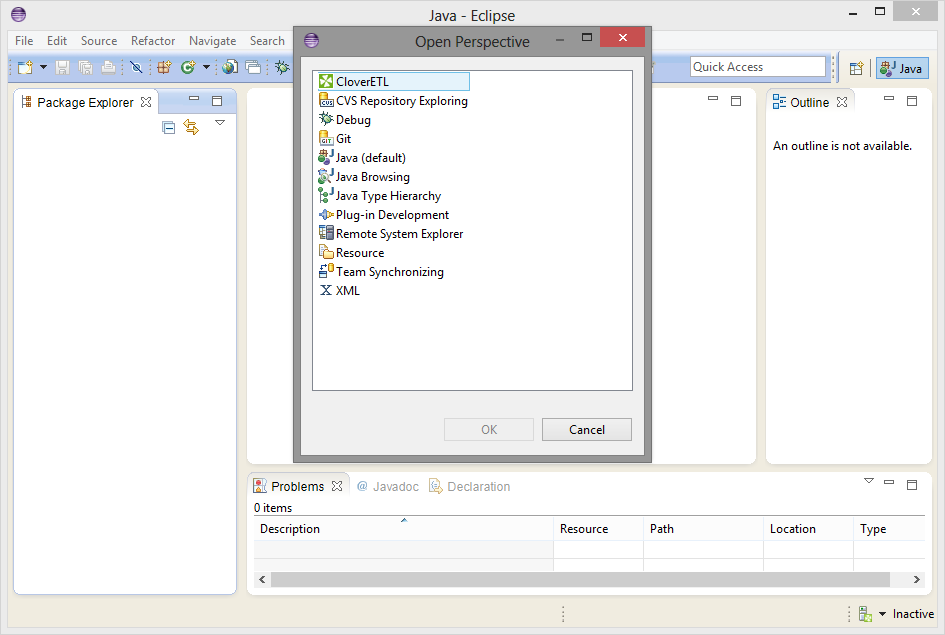Viewport: 945px width, 635px height.
Task: Open the Edit menu
Action: tap(57, 41)
